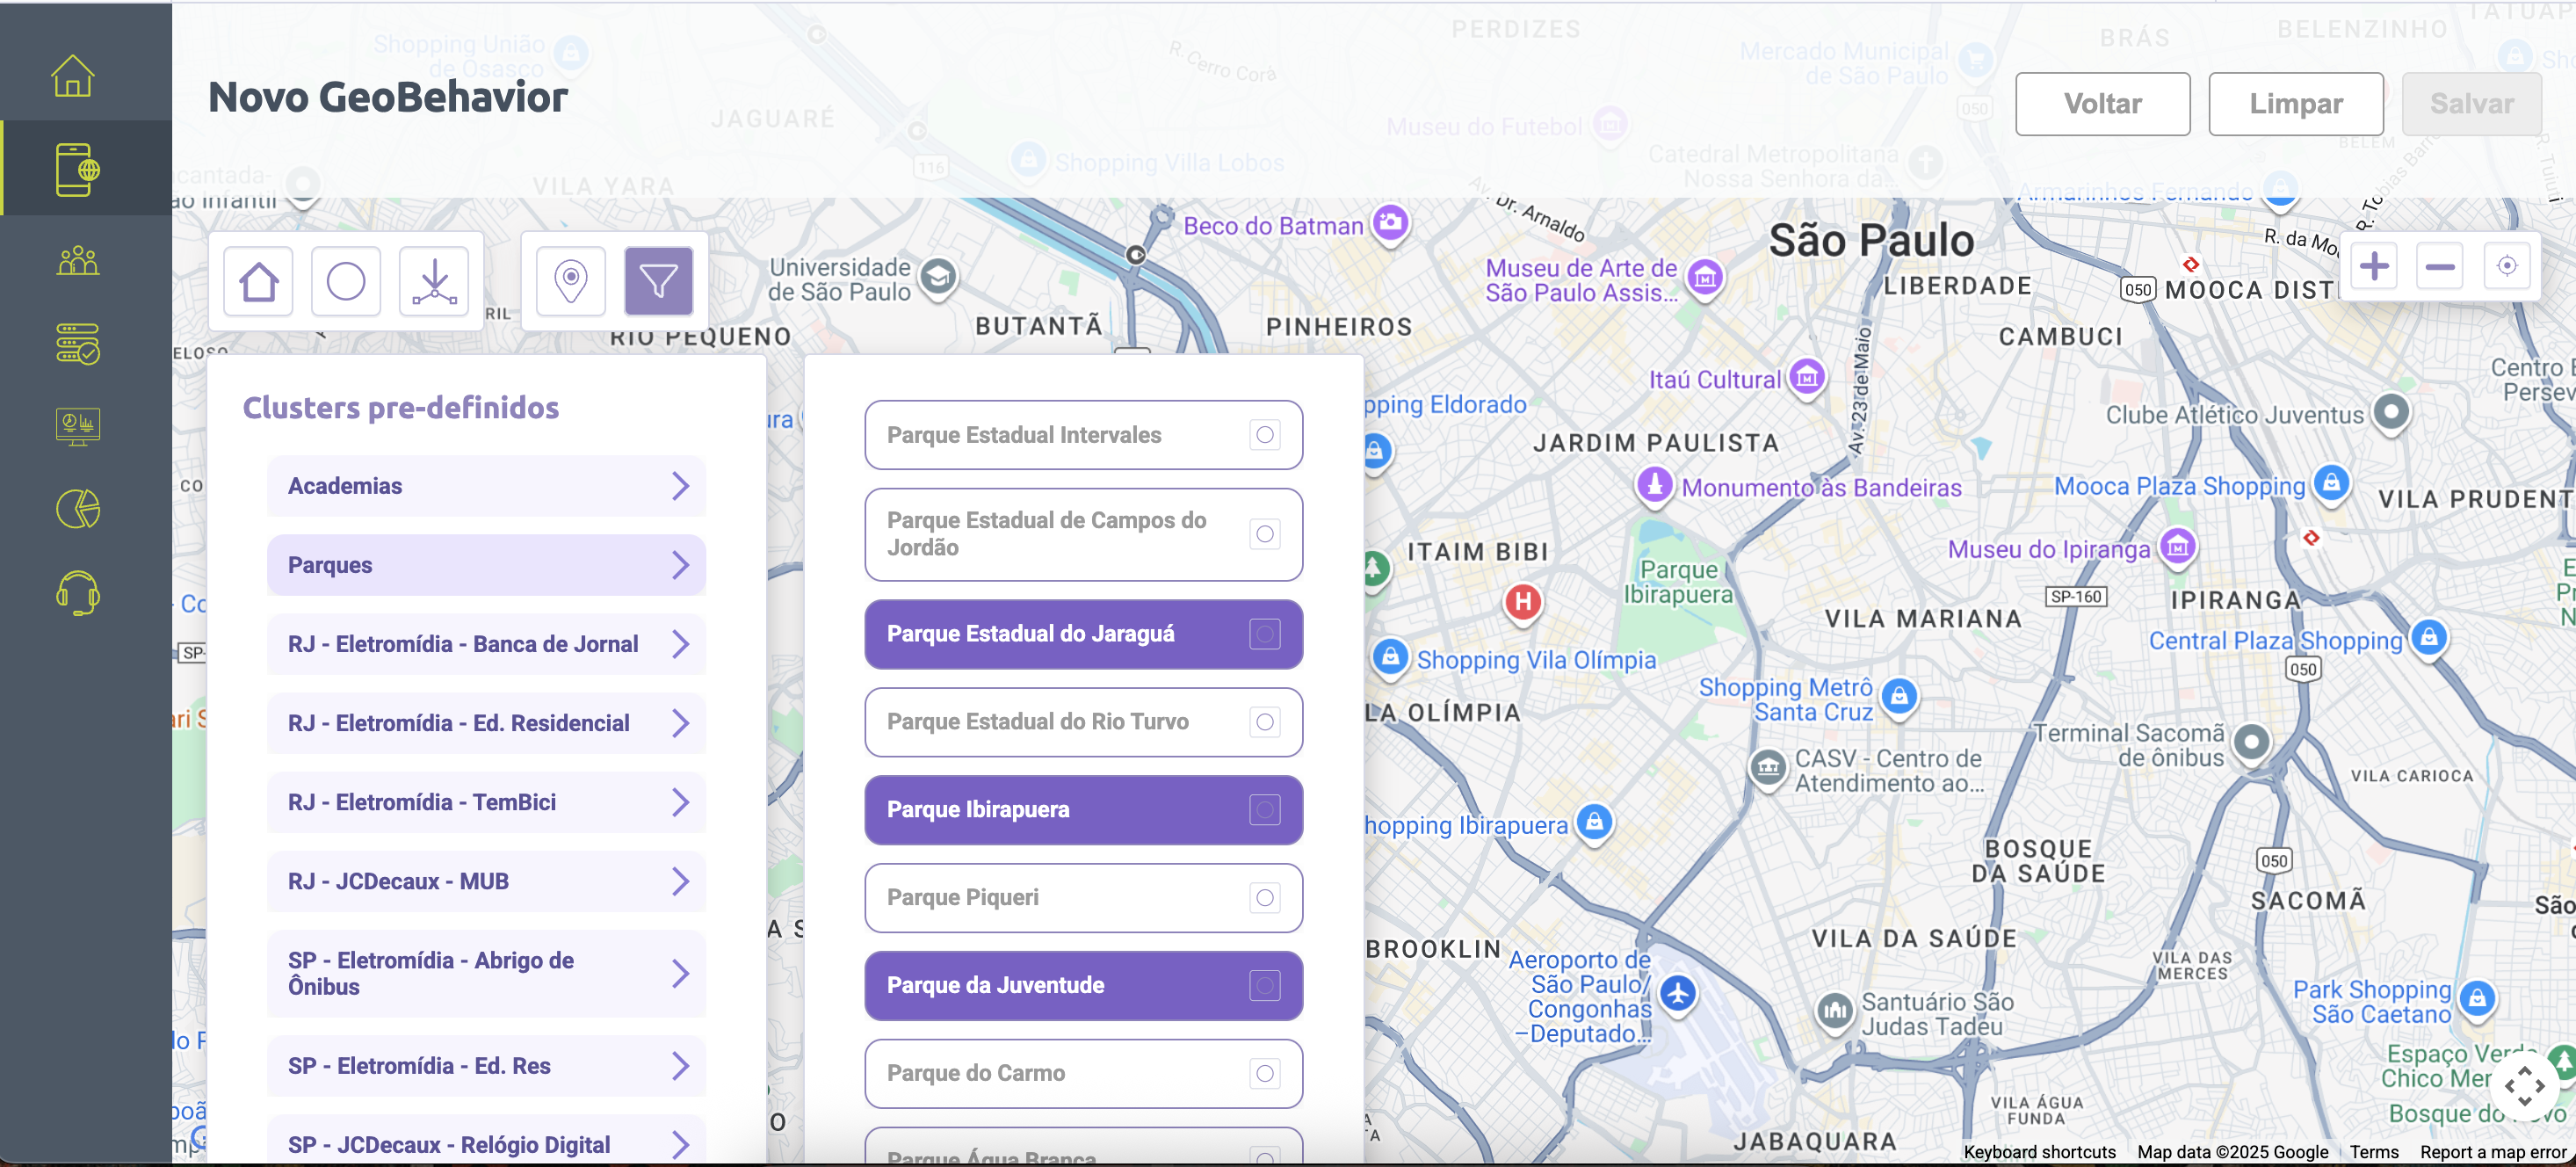Click the Limpar button
The image size is (2576, 1167).
(2295, 104)
